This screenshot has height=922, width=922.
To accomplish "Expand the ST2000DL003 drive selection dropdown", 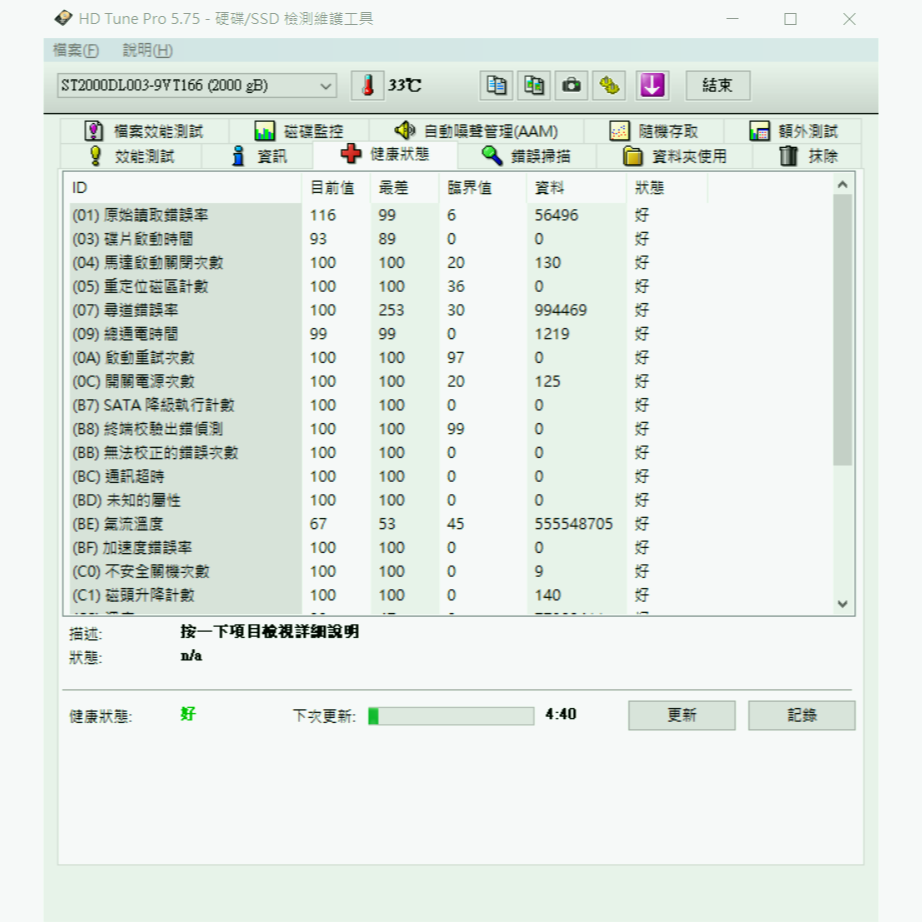I will click(326, 86).
